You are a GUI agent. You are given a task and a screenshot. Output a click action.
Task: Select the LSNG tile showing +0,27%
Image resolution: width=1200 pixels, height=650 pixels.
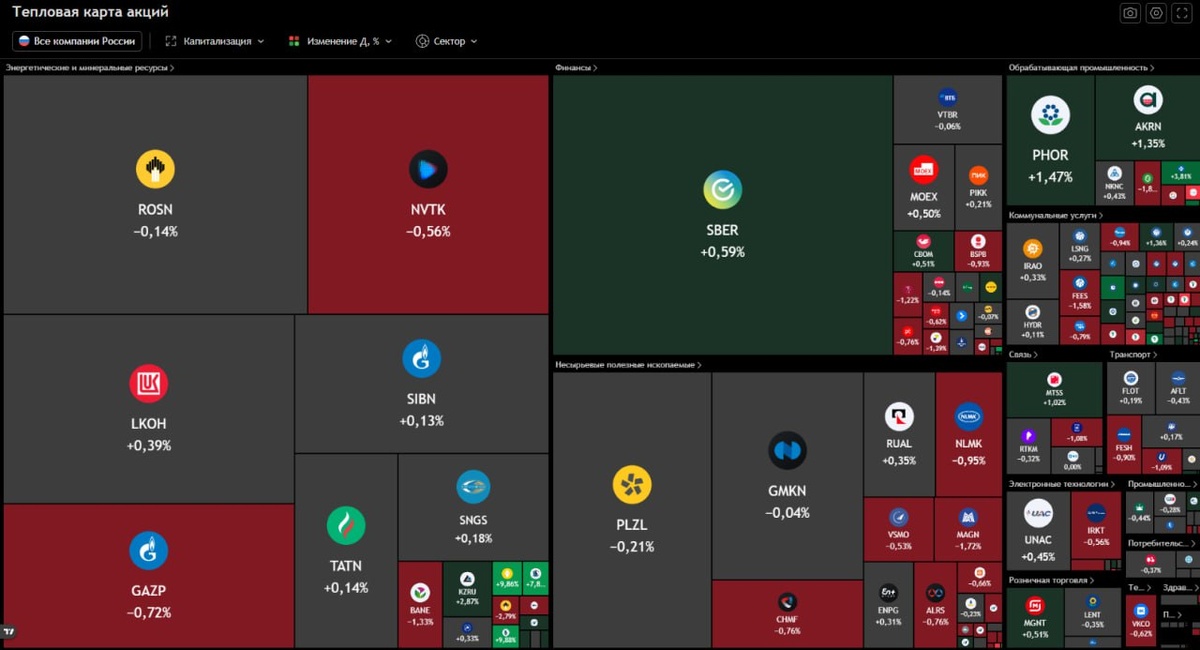tap(1080, 248)
